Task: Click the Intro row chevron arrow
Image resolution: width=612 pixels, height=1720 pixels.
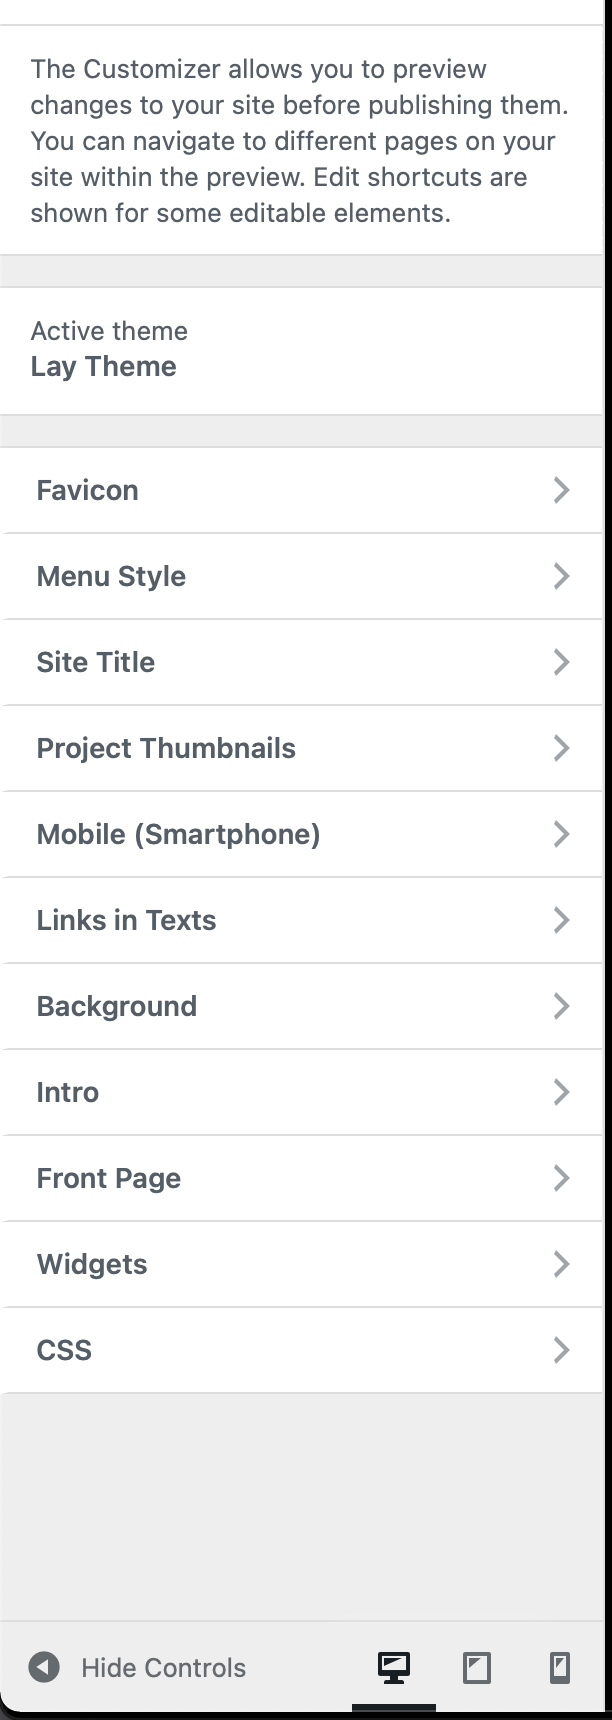Action: (561, 1092)
